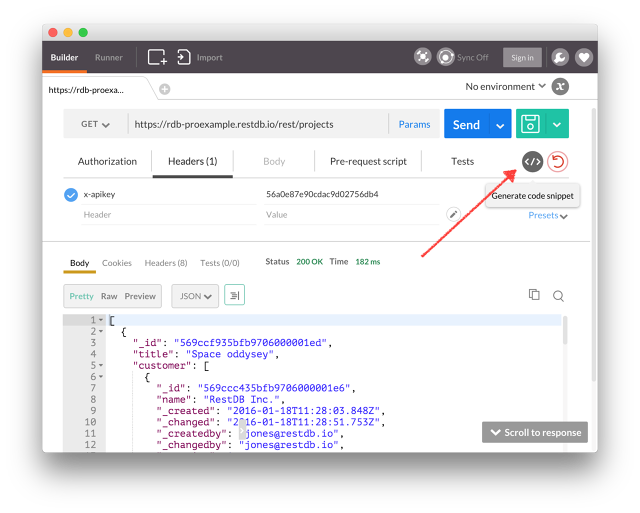Copy response with the clipboard icon
This screenshot has width=640, height=513.
click(534, 295)
